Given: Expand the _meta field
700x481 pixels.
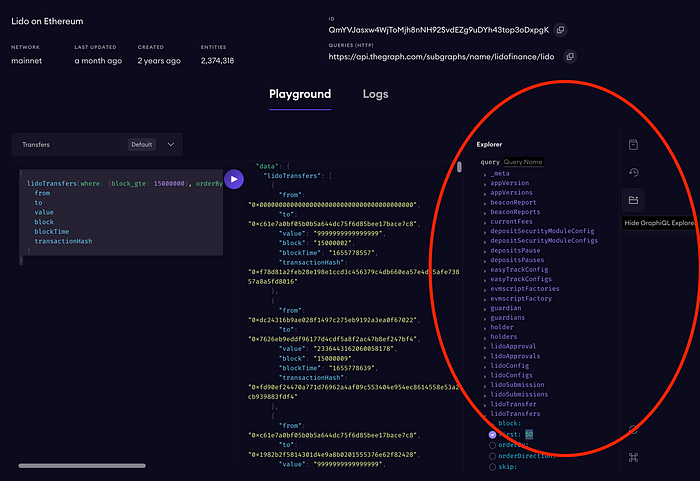Looking at the screenshot, I should [x=485, y=175].
